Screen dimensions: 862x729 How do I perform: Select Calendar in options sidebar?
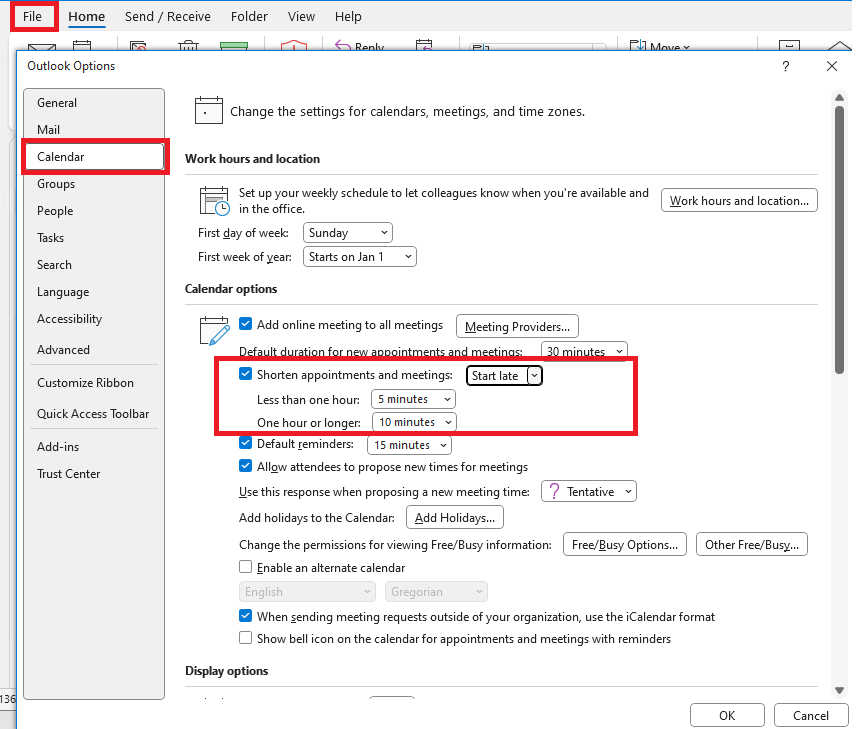(94, 157)
